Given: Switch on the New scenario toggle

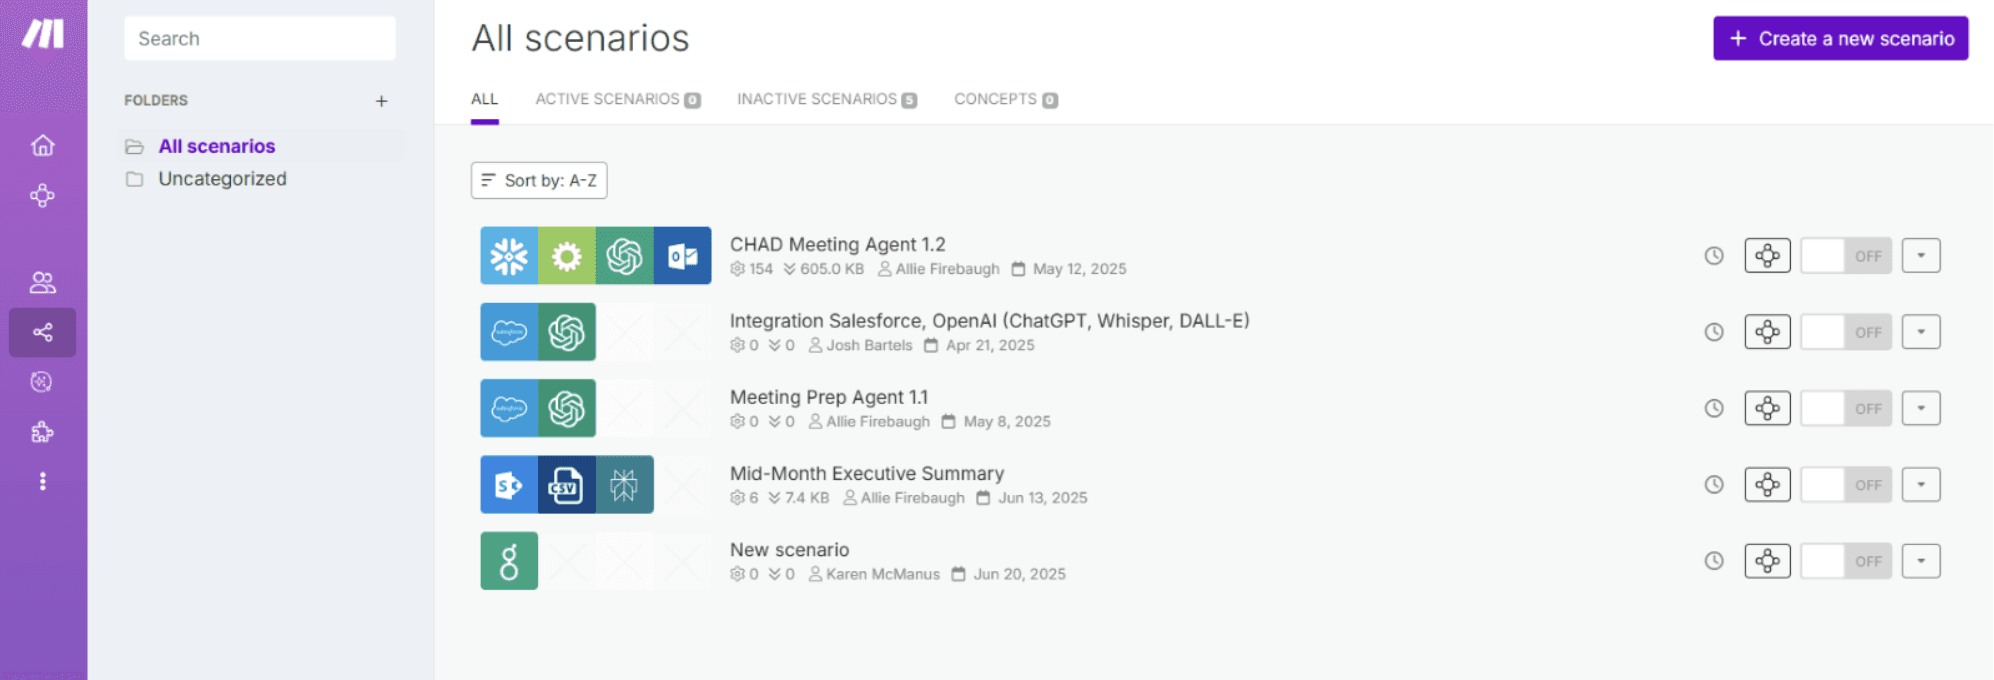Looking at the screenshot, I should [1846, 561].
